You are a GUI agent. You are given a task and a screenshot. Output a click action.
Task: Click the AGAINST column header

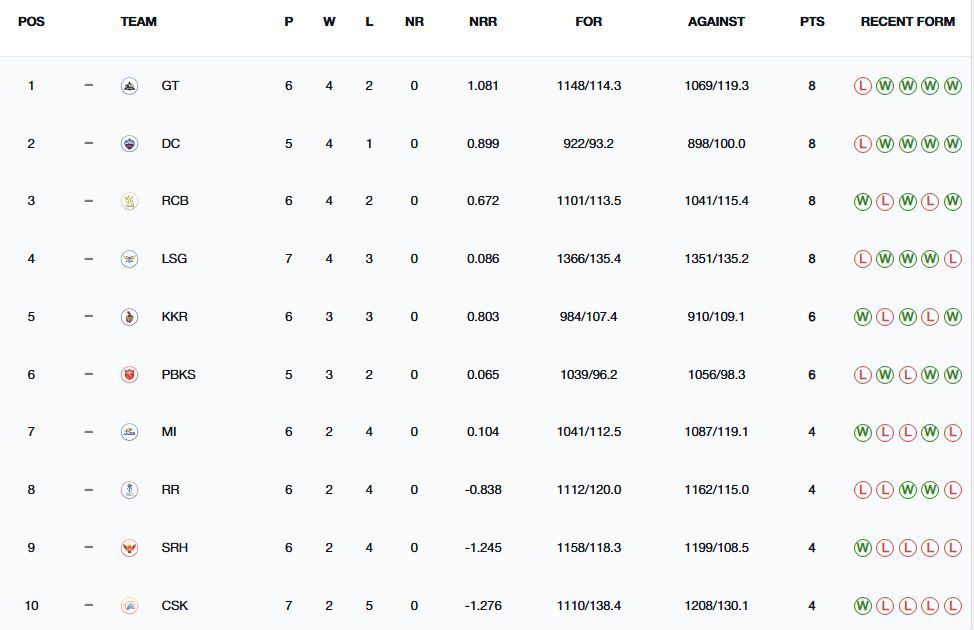716,22
